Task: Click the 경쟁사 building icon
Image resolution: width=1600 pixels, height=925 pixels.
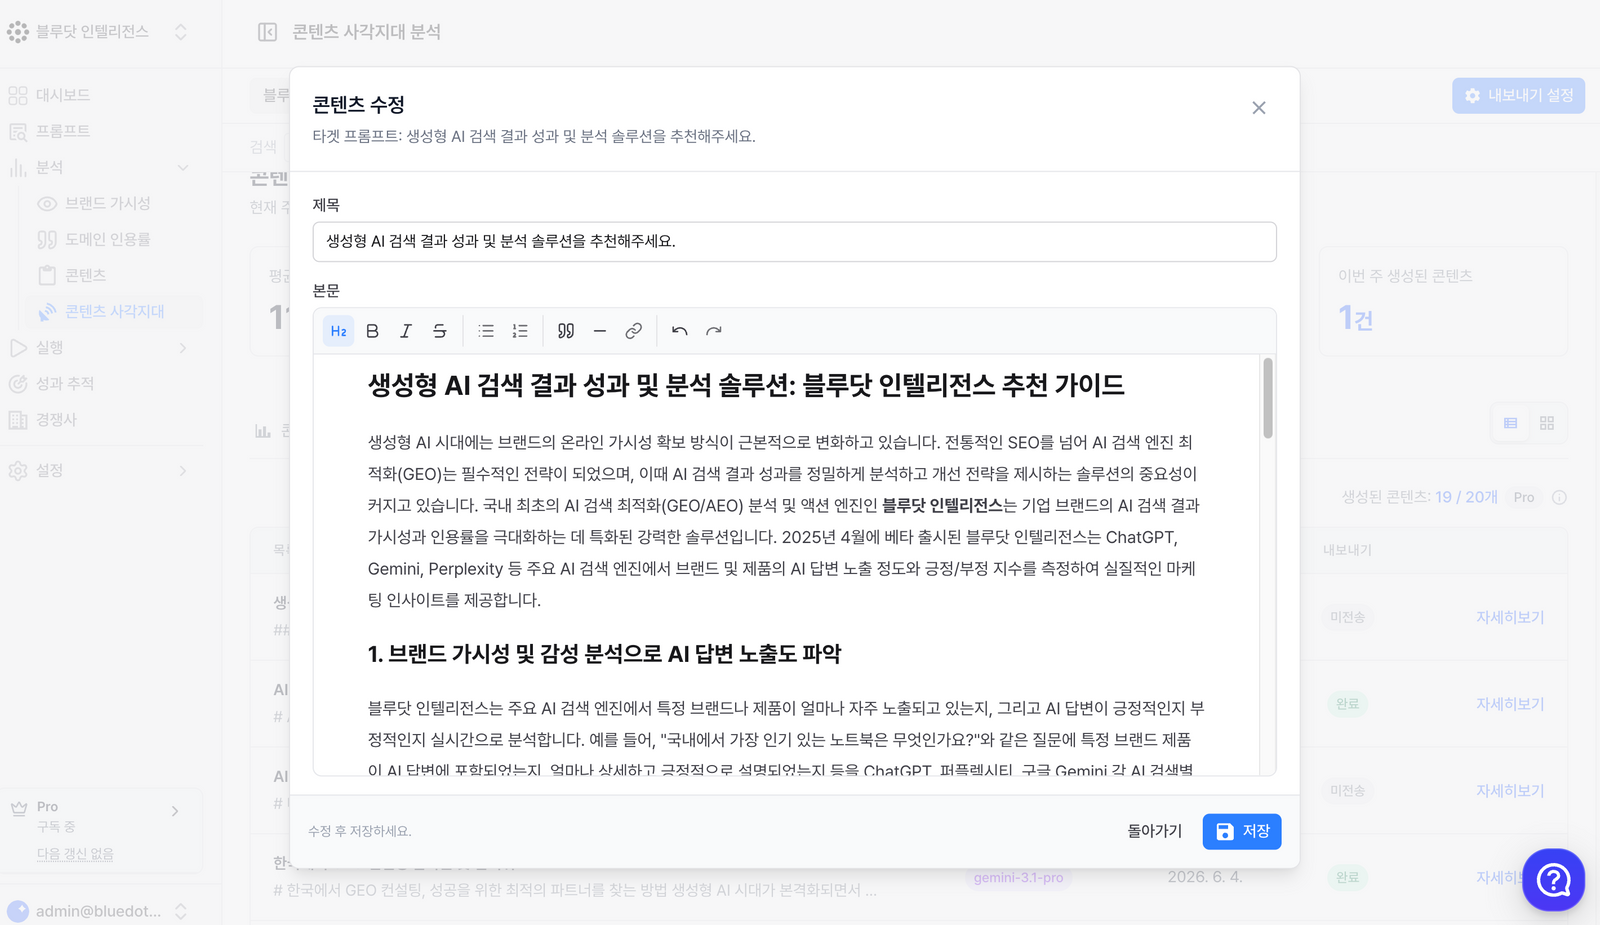Action: 18,420
